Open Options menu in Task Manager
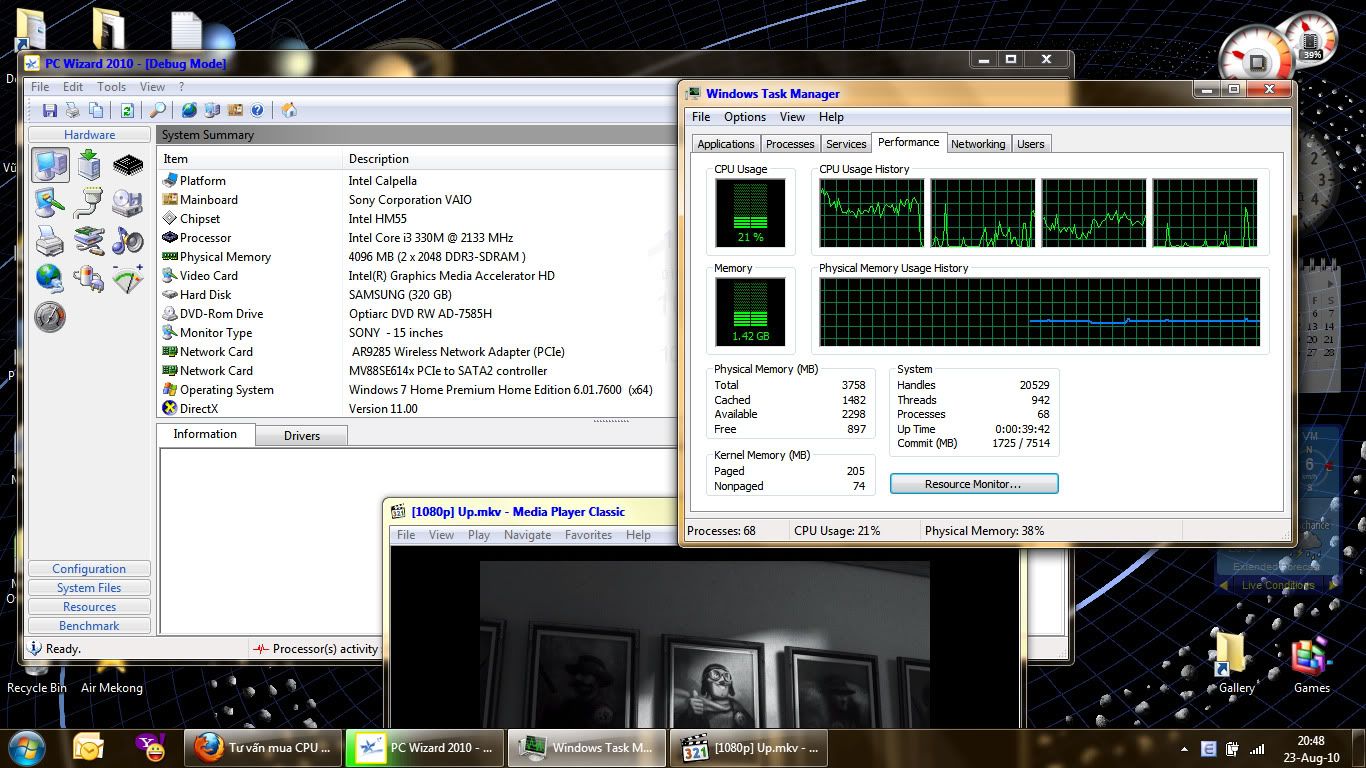This screenshot has width=1366, height=768. pyautogui.click(x=745, y=117)
